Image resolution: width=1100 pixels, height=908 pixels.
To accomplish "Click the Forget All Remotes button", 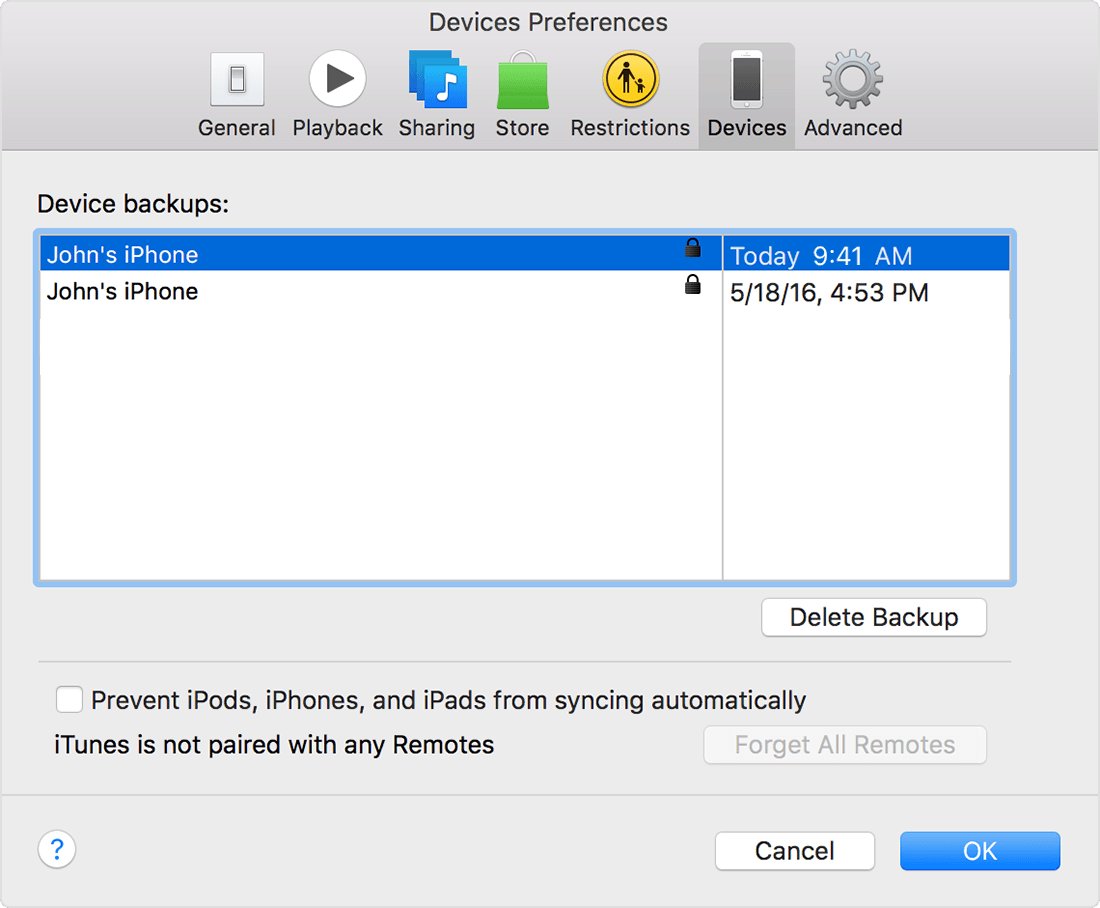I will coord(844,745).
